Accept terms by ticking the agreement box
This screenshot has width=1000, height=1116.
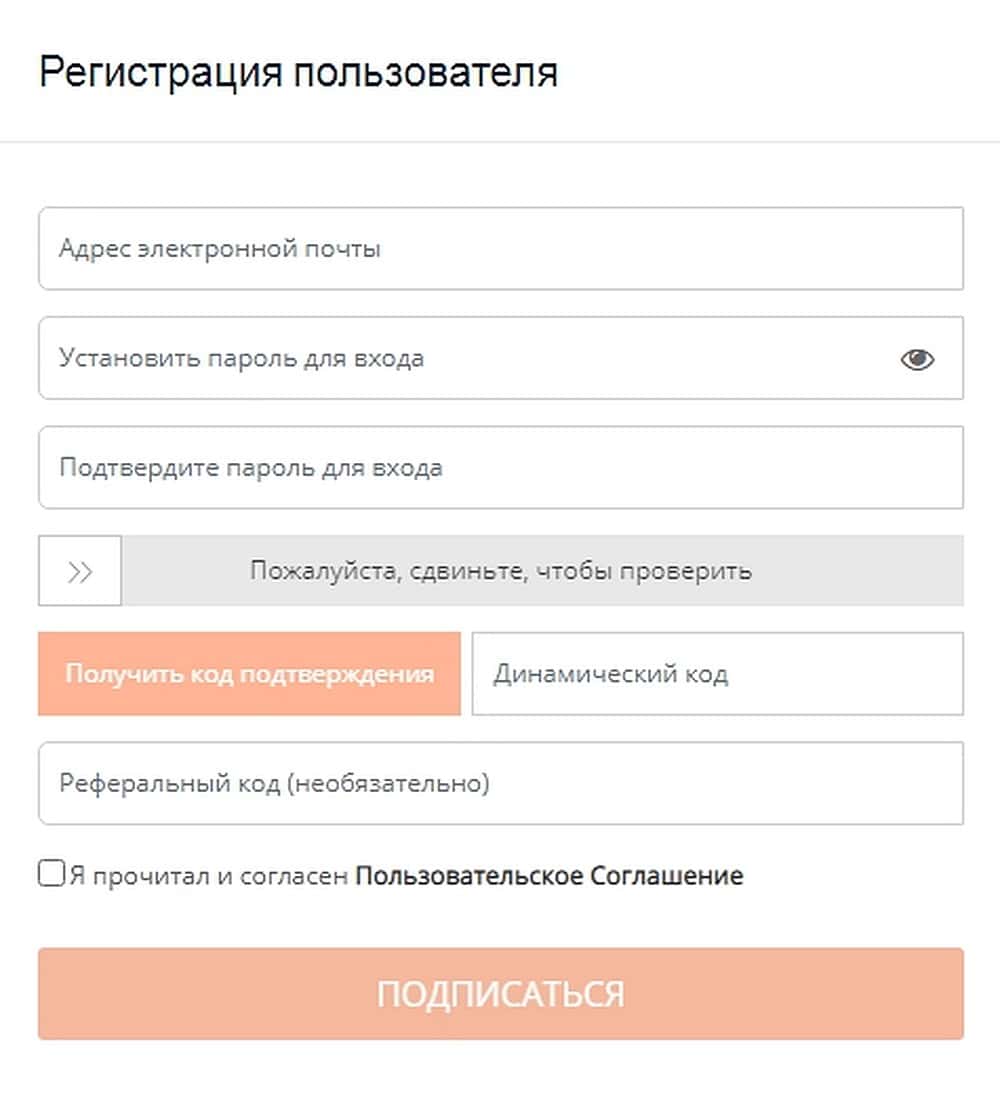[51, 874]
